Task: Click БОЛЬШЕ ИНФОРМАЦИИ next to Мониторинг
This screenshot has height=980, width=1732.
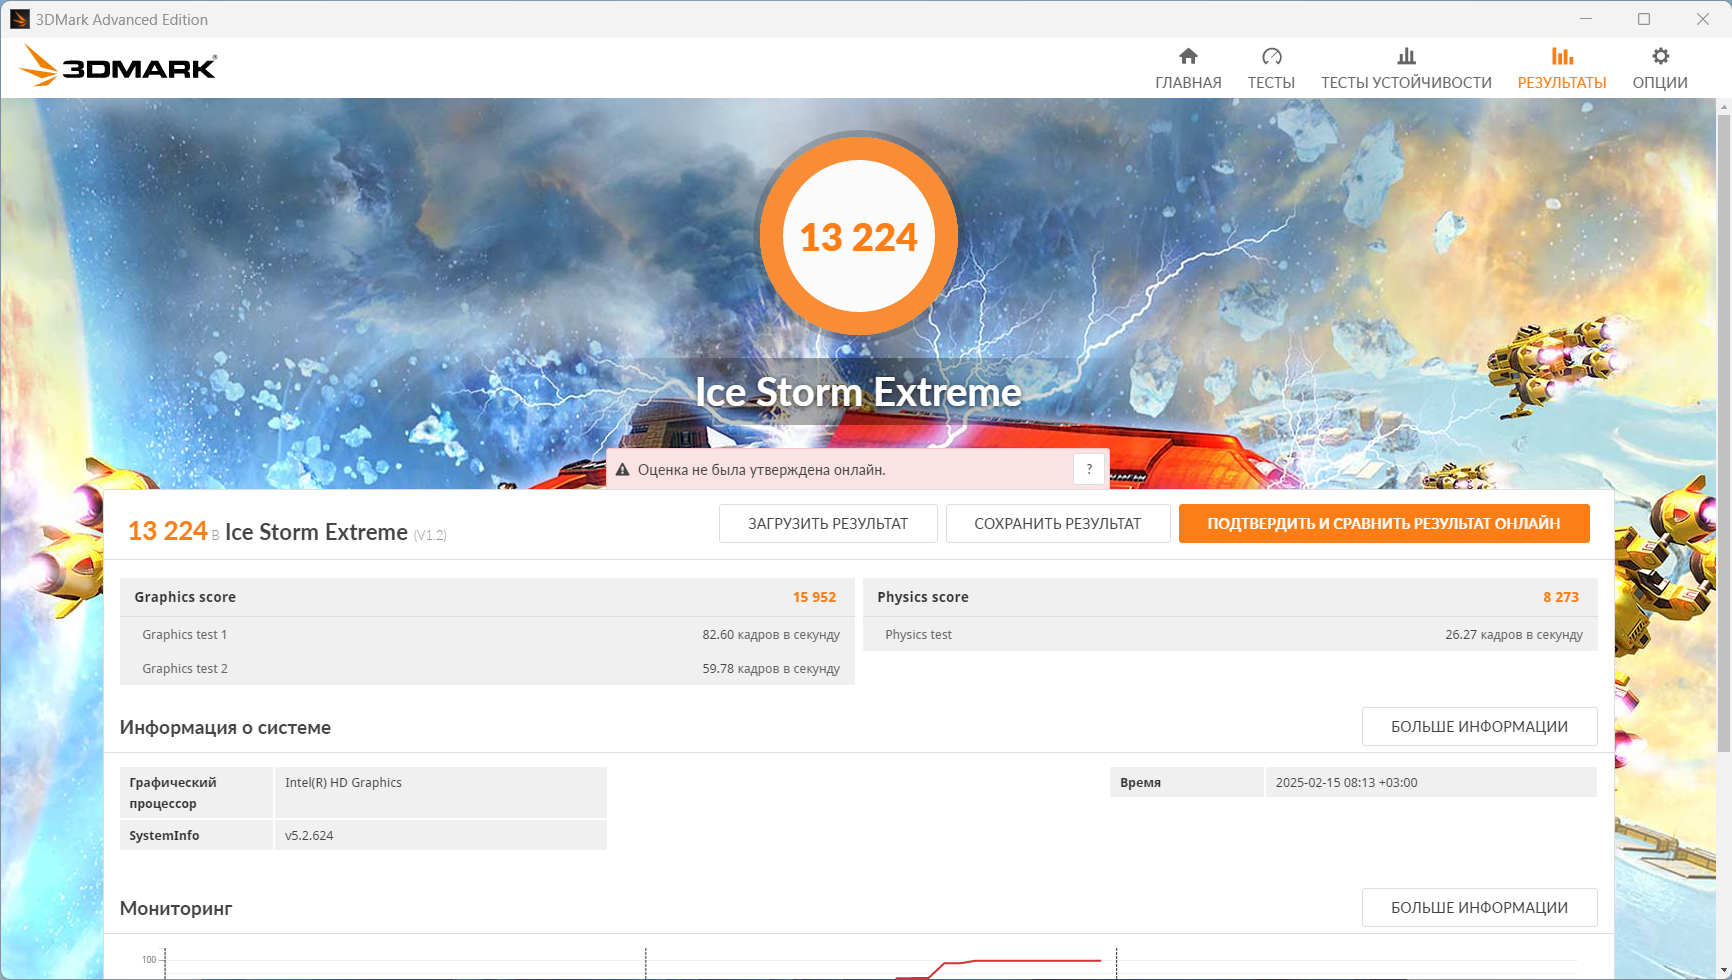Action: point(1479,908)
